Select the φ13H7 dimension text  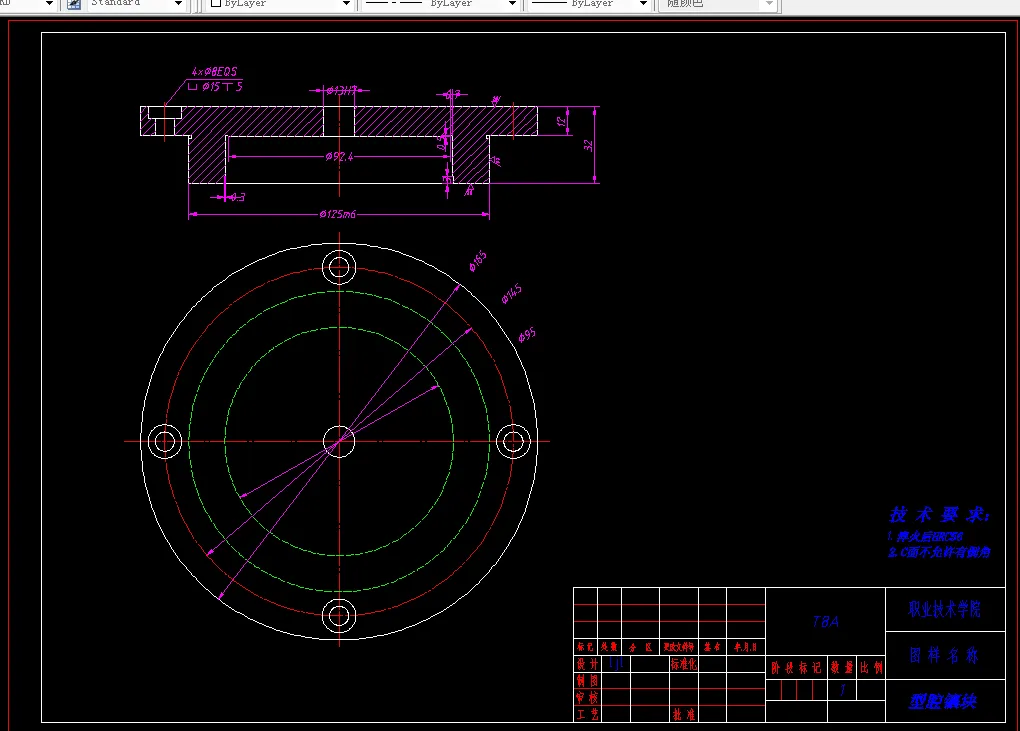coord(341,90)
